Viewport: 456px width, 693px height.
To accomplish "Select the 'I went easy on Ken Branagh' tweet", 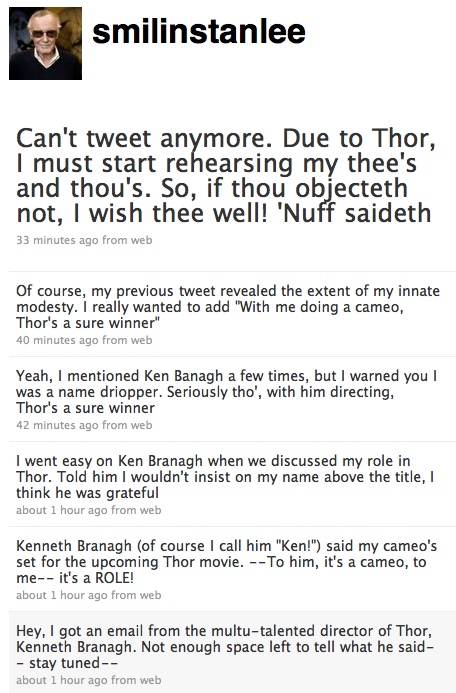I will [225, 477].
